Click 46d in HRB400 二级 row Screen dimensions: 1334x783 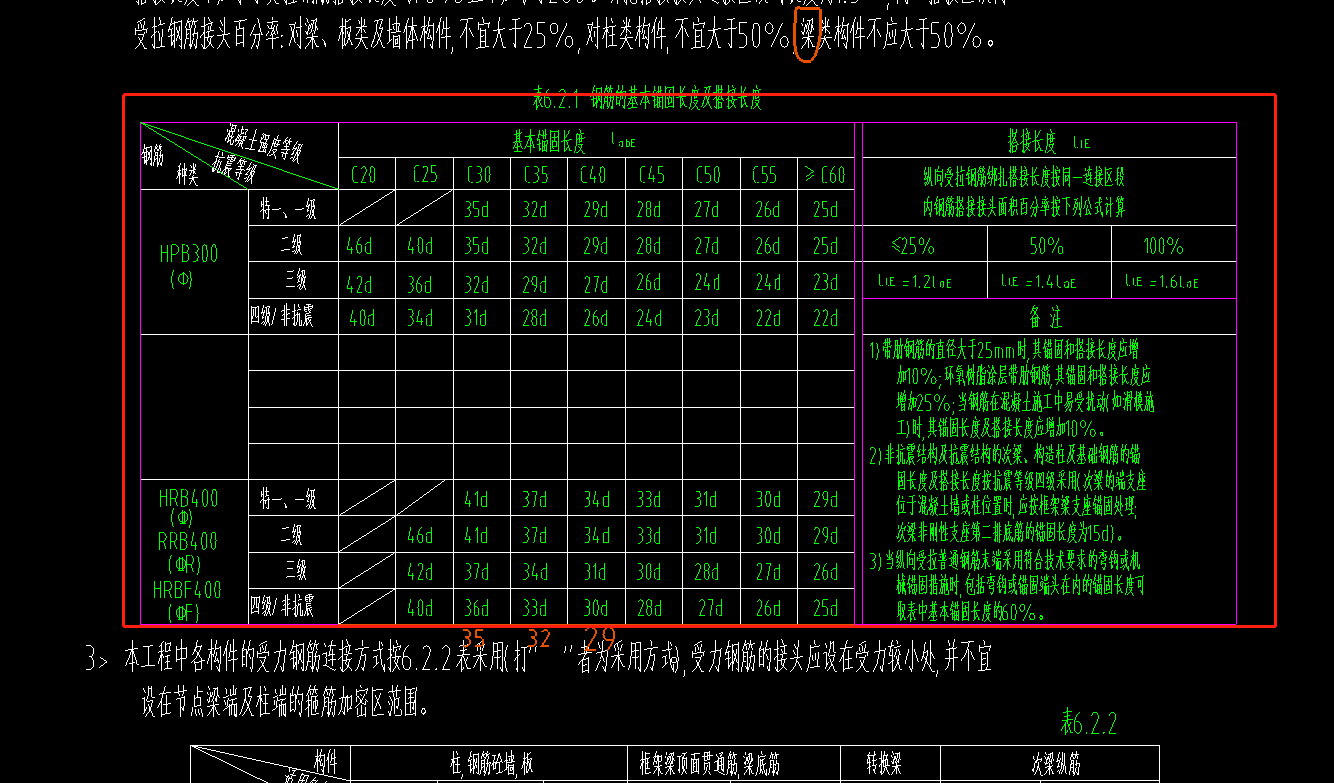click(420, 536)
